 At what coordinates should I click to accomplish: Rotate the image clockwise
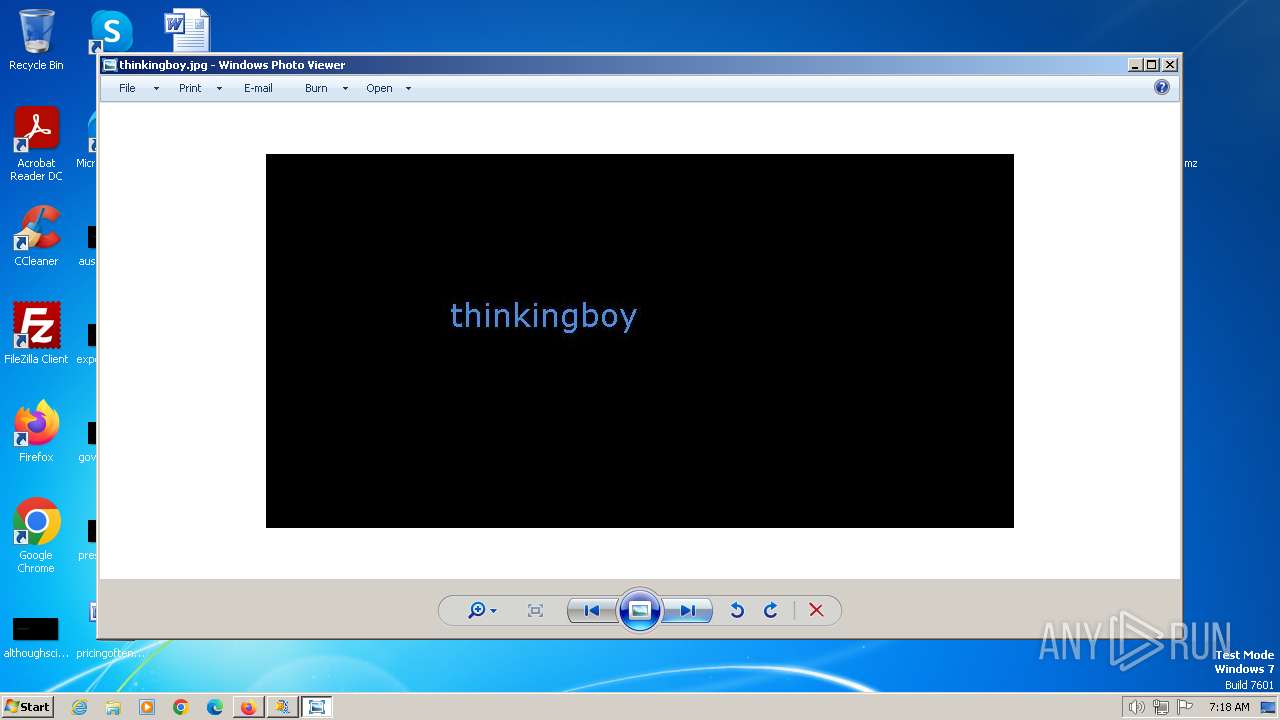[771, 610]
